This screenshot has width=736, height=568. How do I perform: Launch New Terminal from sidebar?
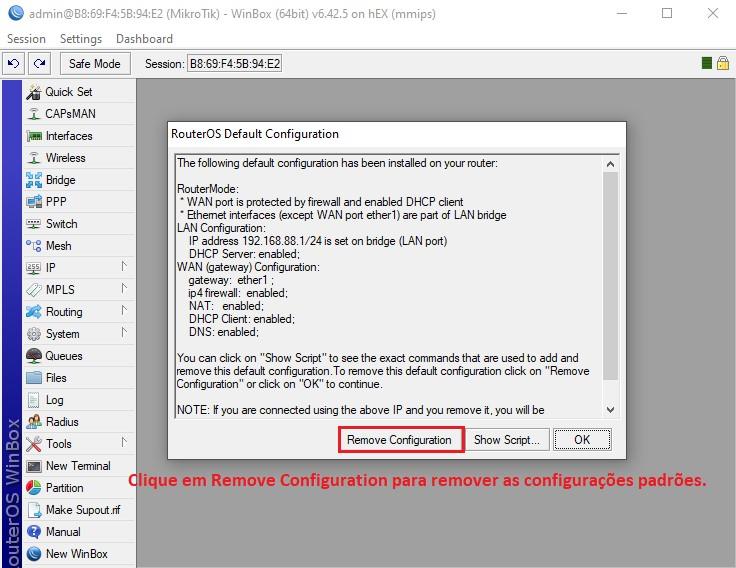pos(79,466)
